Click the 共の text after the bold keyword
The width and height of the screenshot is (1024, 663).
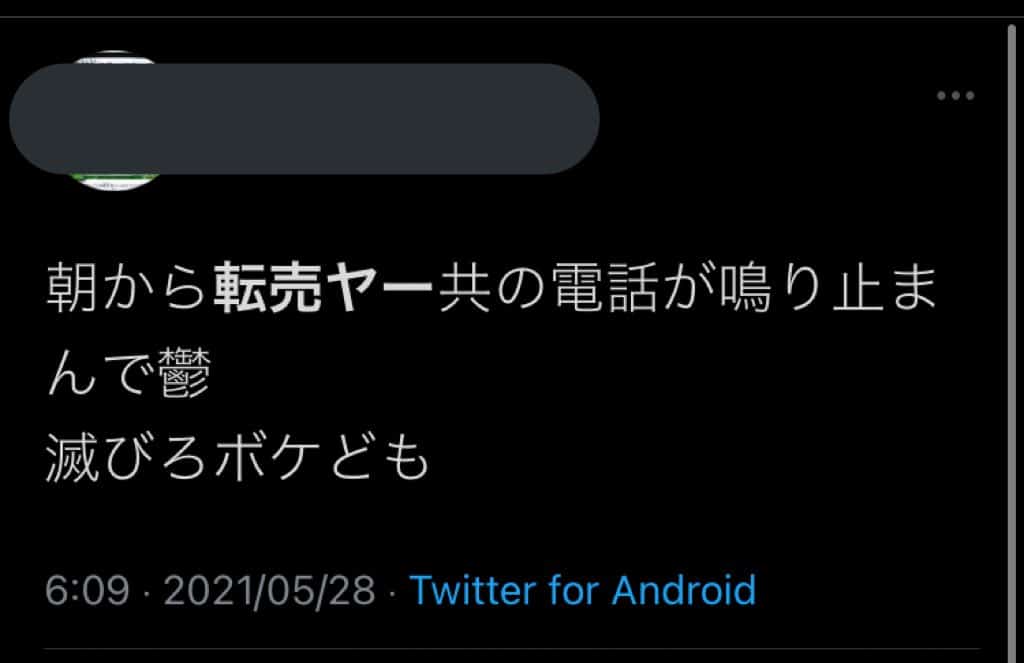point(491,288)
